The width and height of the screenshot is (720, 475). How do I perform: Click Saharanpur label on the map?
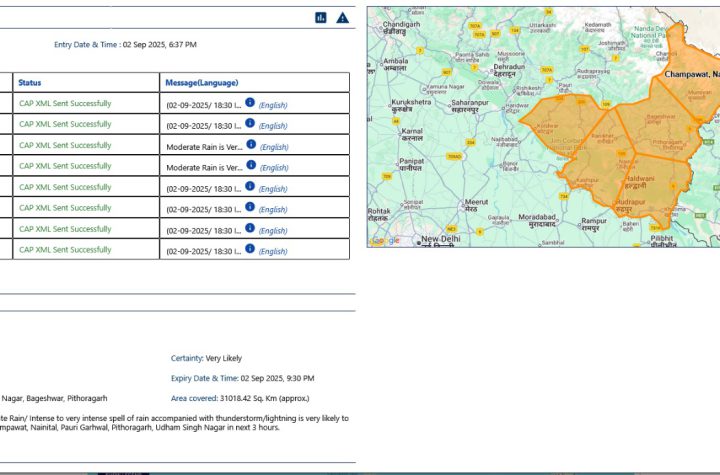pos(470,106)
